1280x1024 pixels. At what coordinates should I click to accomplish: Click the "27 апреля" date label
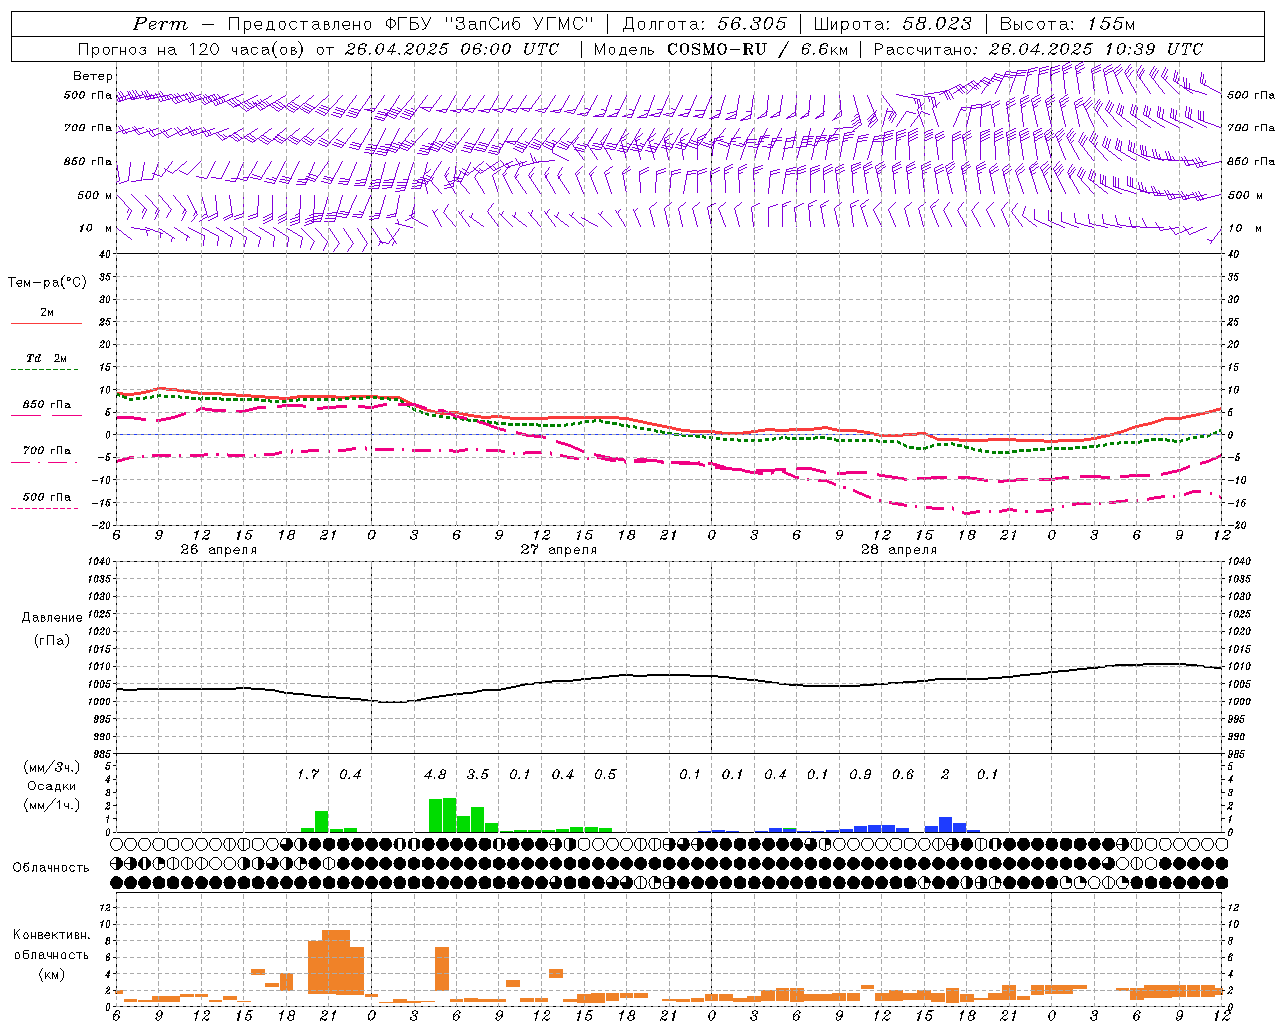click(559, 550)
